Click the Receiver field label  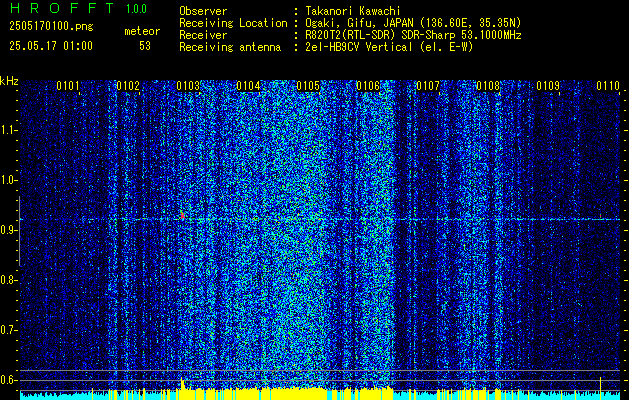point(203,35)
